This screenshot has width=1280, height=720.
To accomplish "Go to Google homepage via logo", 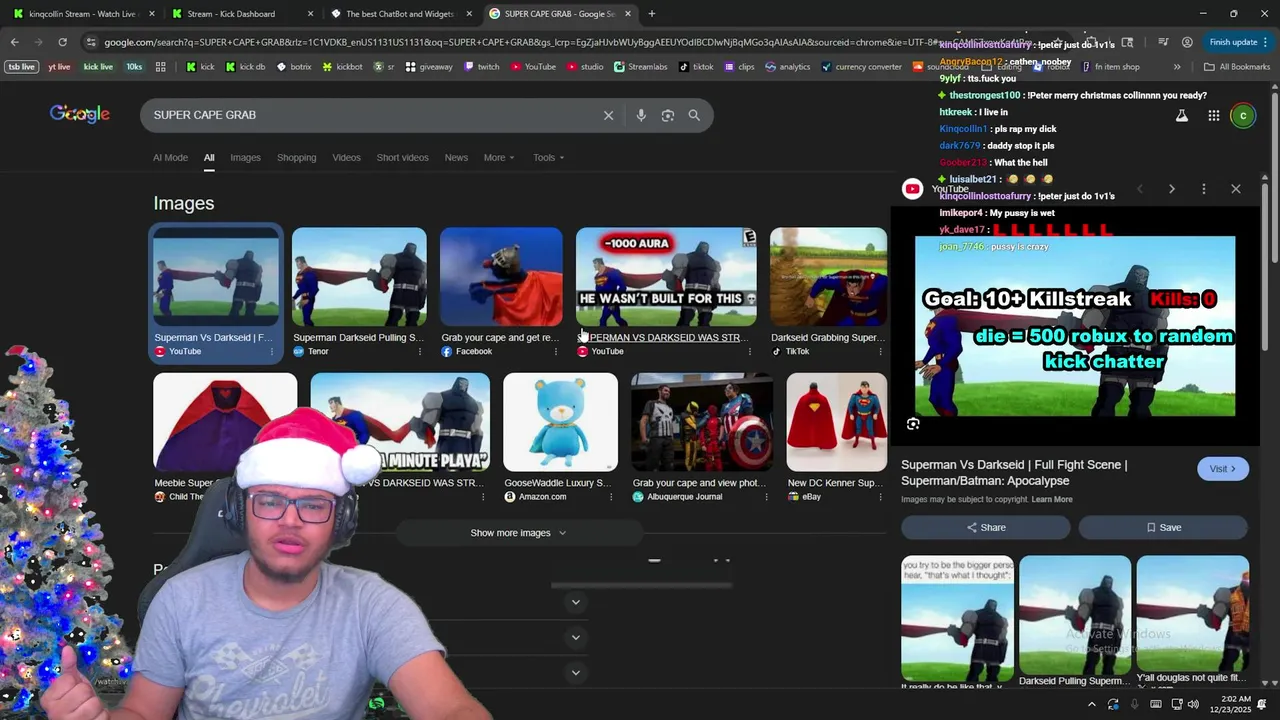I will click(80, 114).
